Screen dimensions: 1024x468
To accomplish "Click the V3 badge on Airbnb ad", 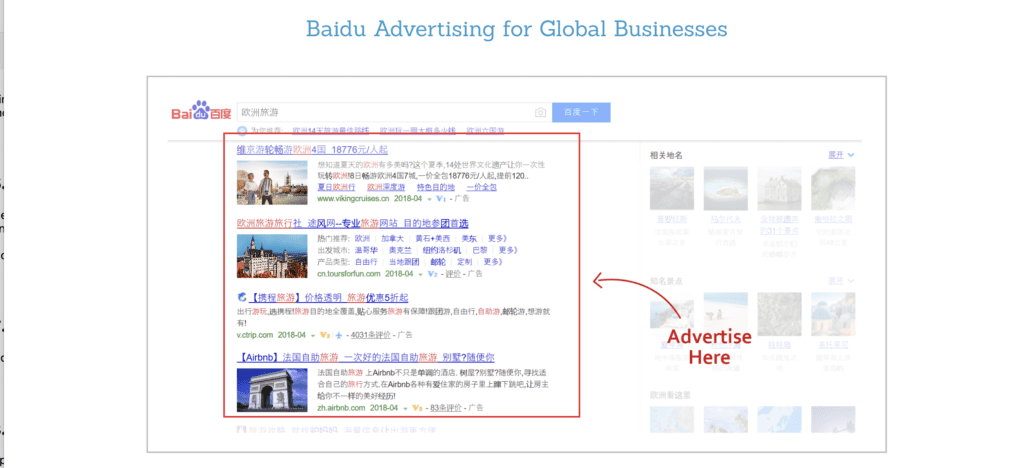I will coord(417,407).
